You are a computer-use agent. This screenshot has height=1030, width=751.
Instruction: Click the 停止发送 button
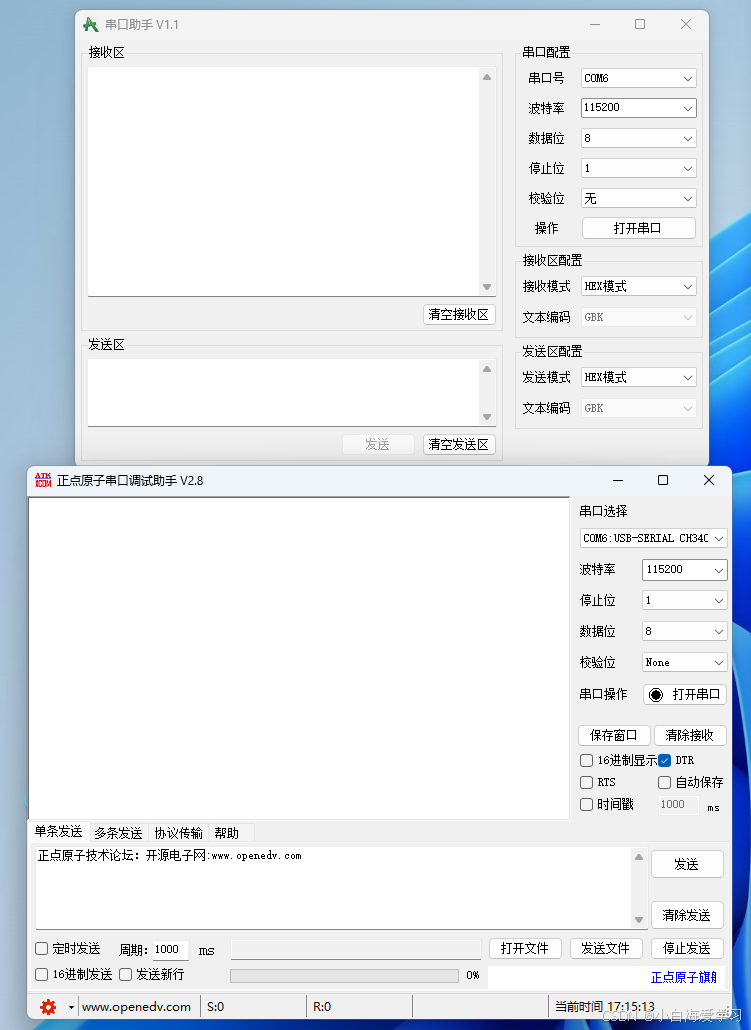click(687, 949)
